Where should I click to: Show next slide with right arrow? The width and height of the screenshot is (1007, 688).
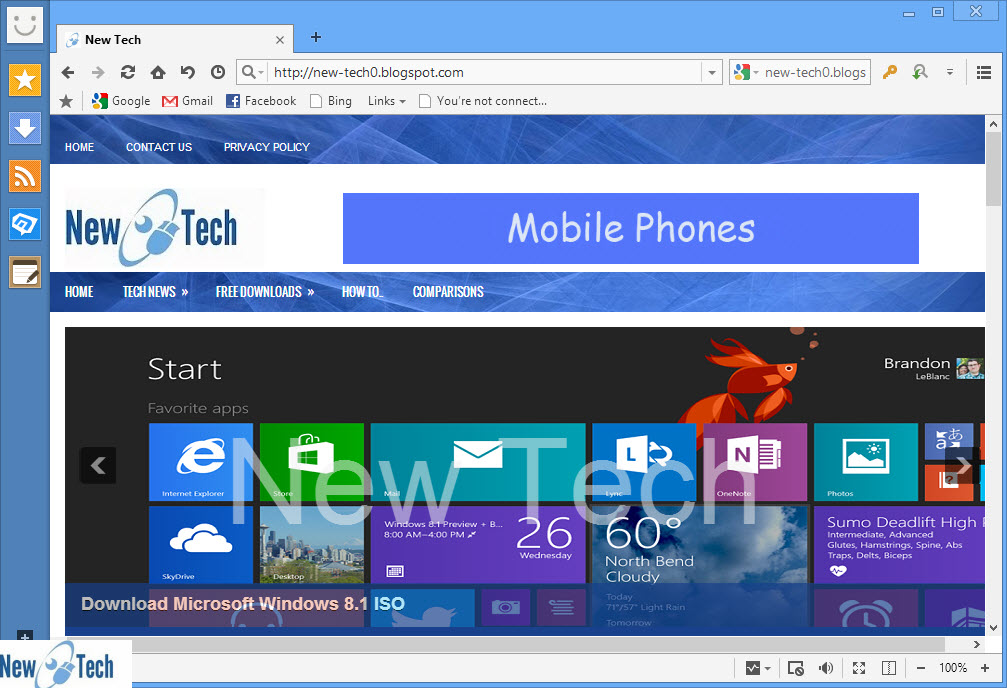point(963,465)
